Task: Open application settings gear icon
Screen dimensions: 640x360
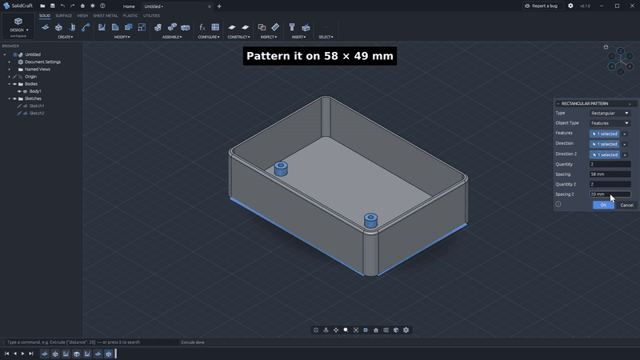Action: 571,6
